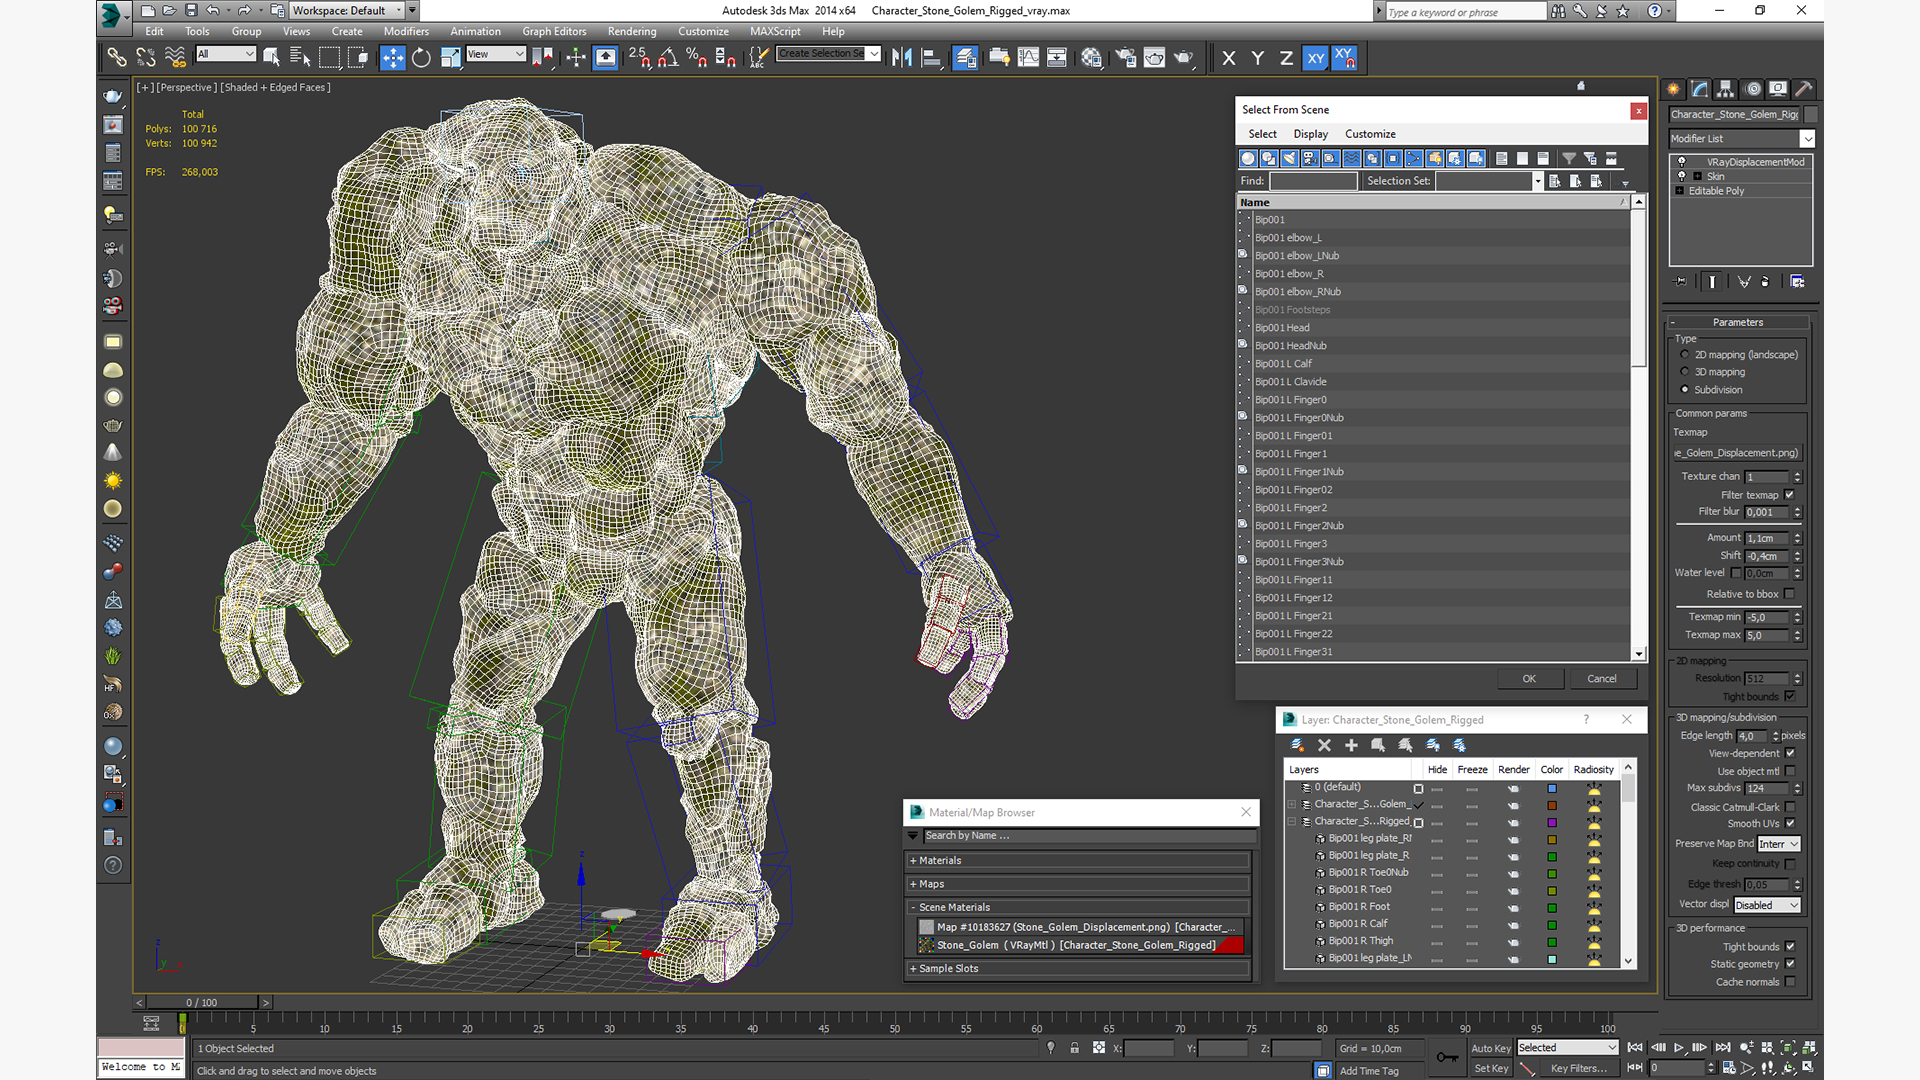Restrict transform to XY plane
Screen dimensions: 1920x1080
pyautogui.click(x=1316, y=58)
